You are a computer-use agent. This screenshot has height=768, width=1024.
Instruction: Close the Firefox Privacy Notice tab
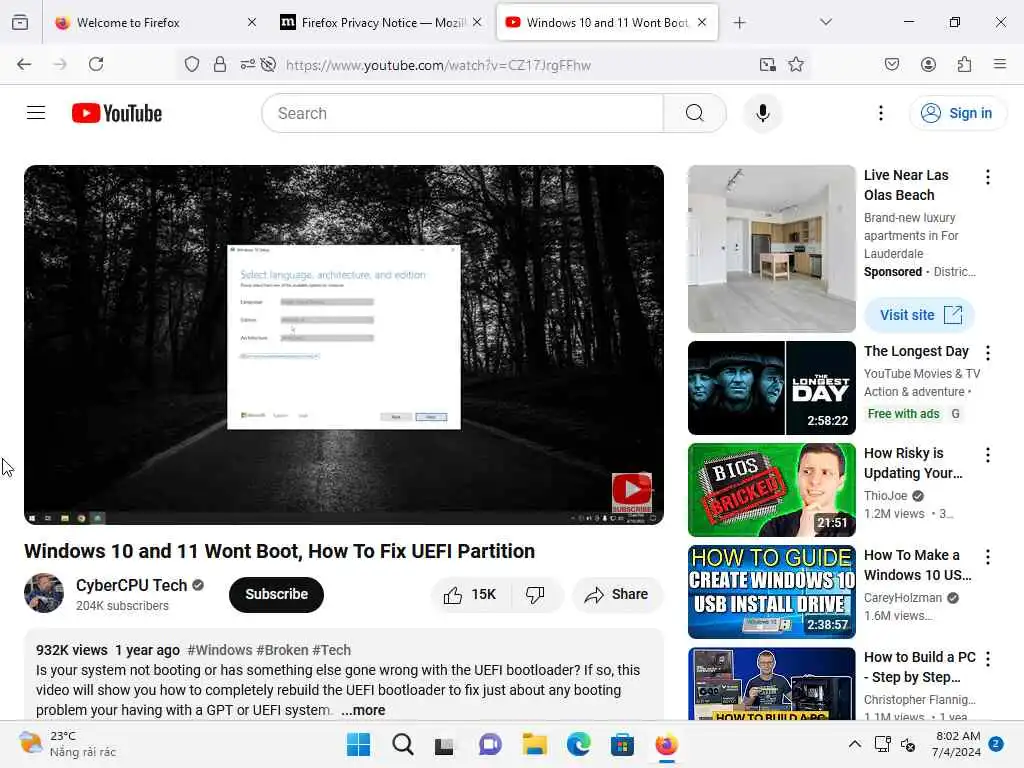(477, 22)
